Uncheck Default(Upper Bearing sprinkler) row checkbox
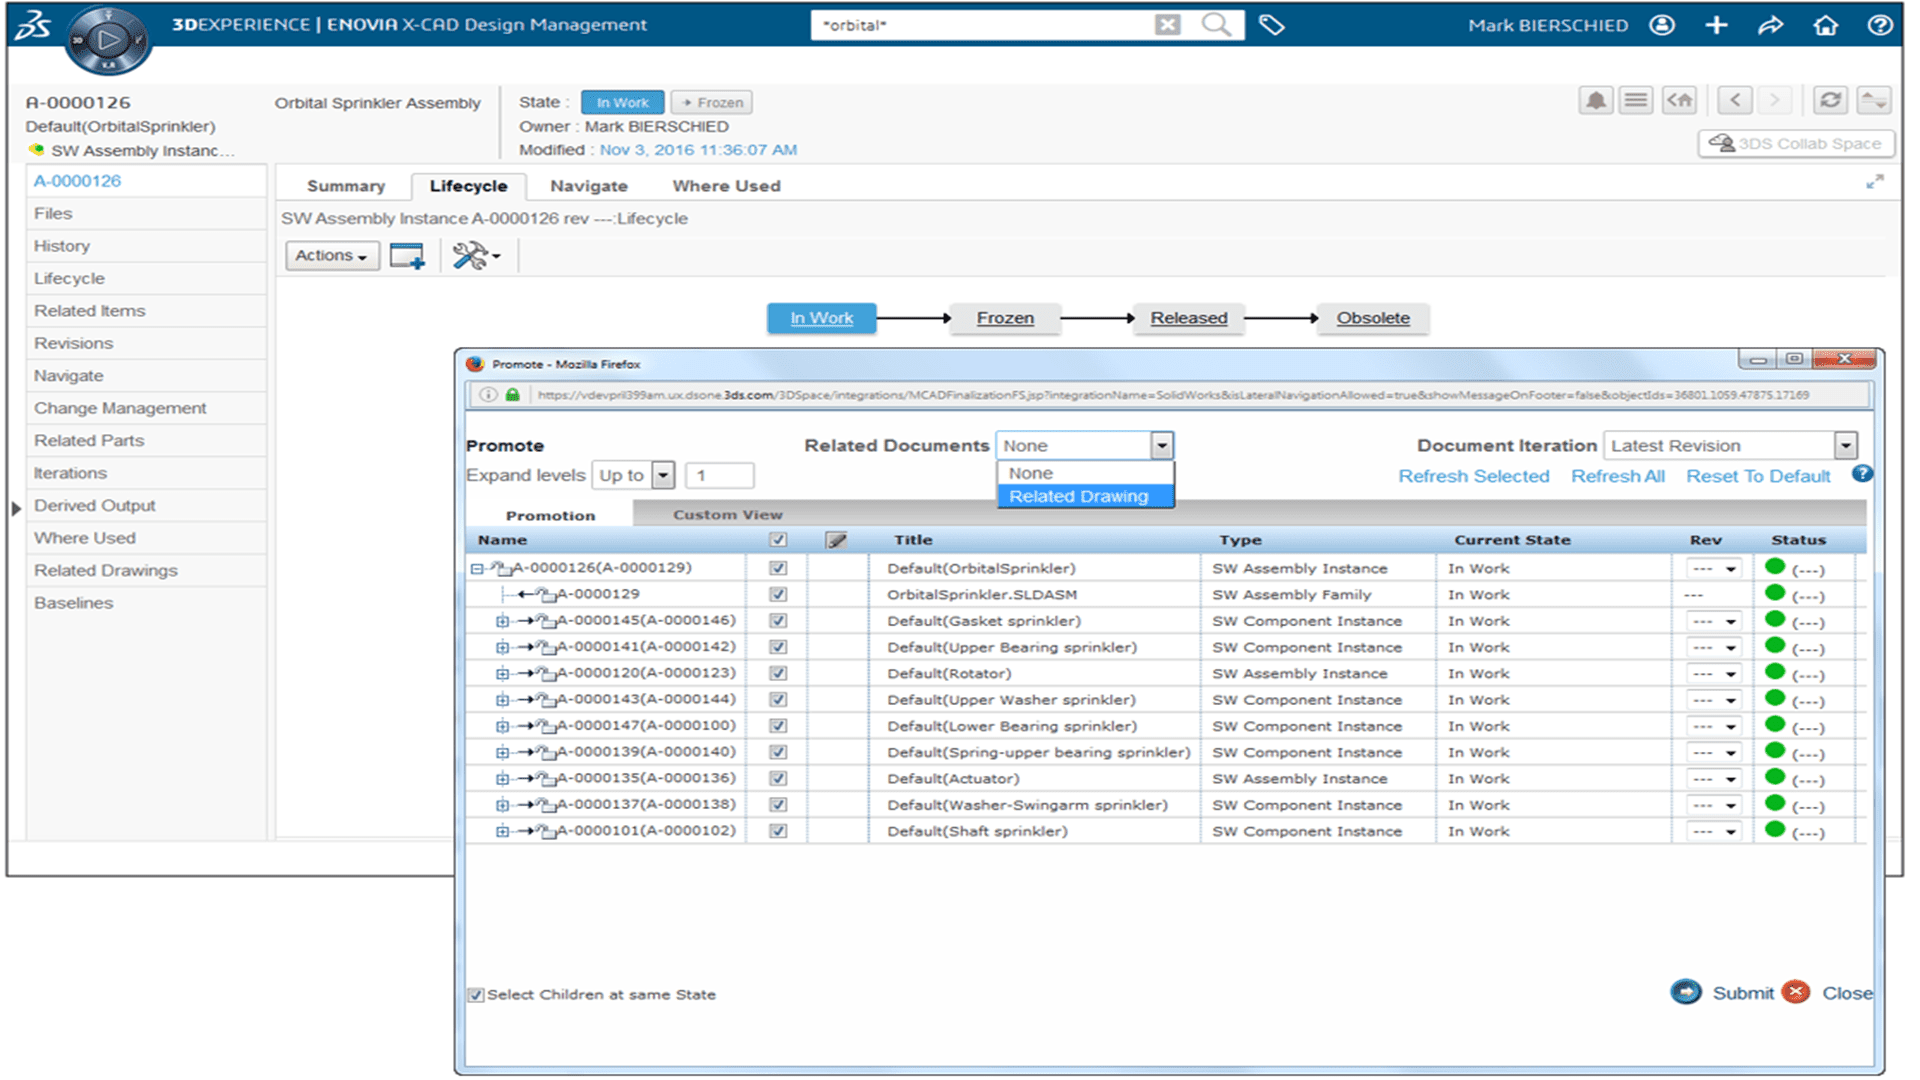Image resolution: width=1920 pixels, height=1080 pixels. click(x=778, y=647)
